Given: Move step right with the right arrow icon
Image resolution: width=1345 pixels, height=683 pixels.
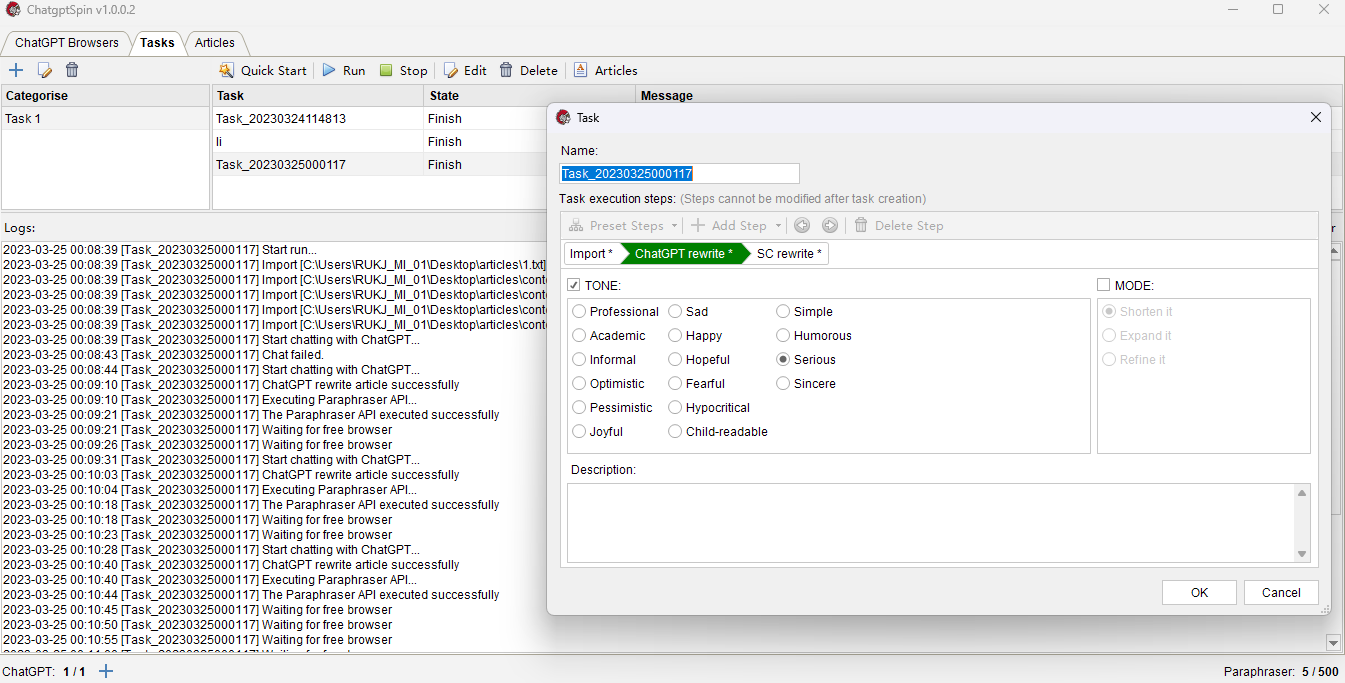Looking at the screenshot, I should (830, 226).
